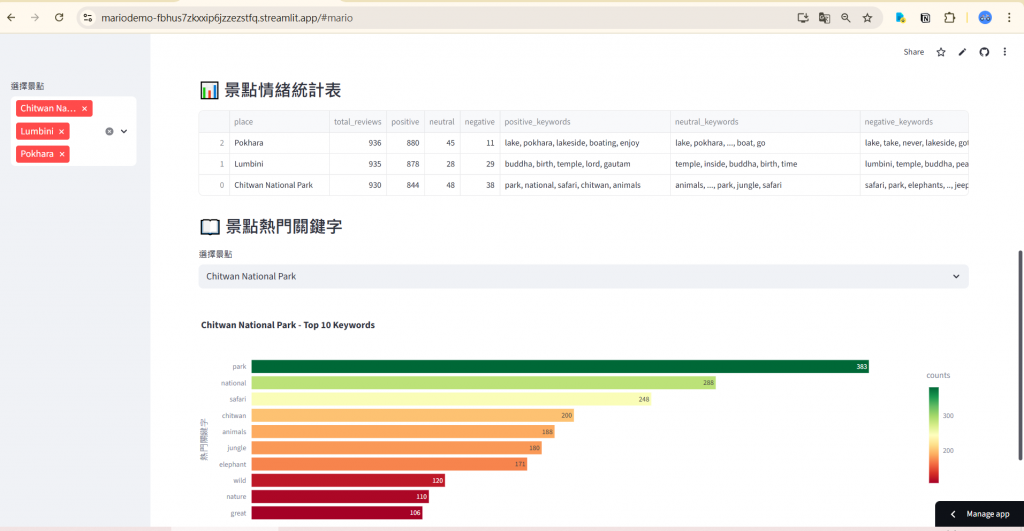This screenshot has width=1024, height=531.
Task: Open browser profile avatar
Action: 985,18
